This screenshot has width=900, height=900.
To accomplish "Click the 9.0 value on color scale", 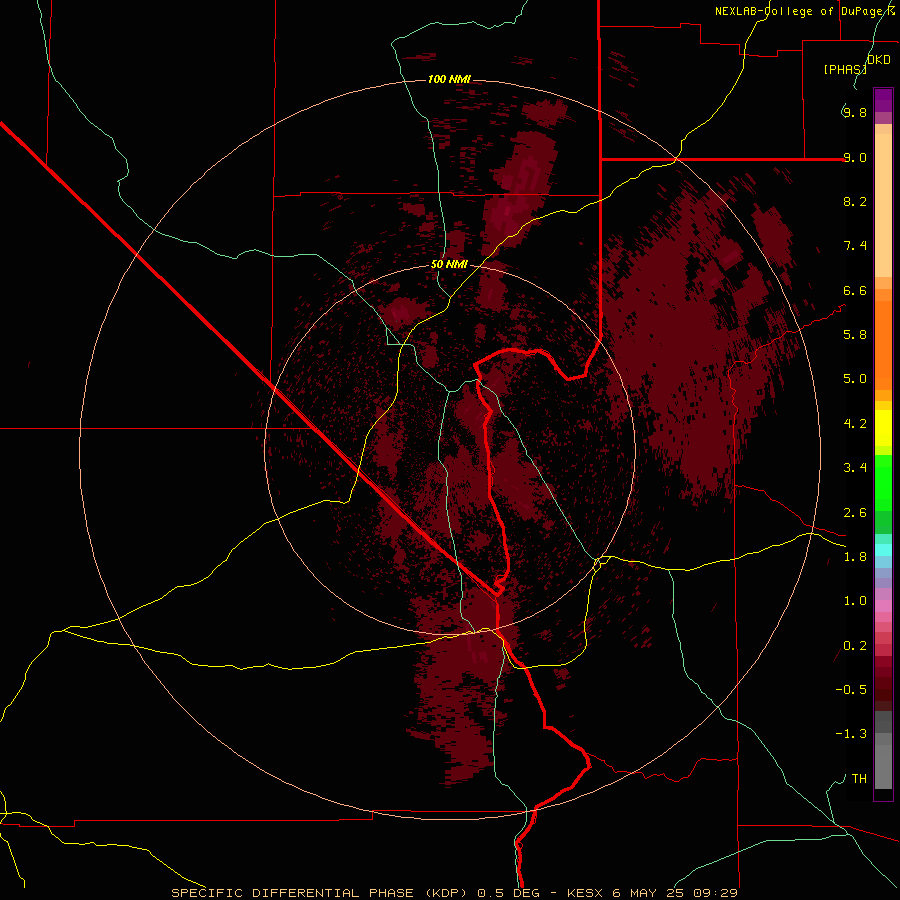I will coord(855,157).
